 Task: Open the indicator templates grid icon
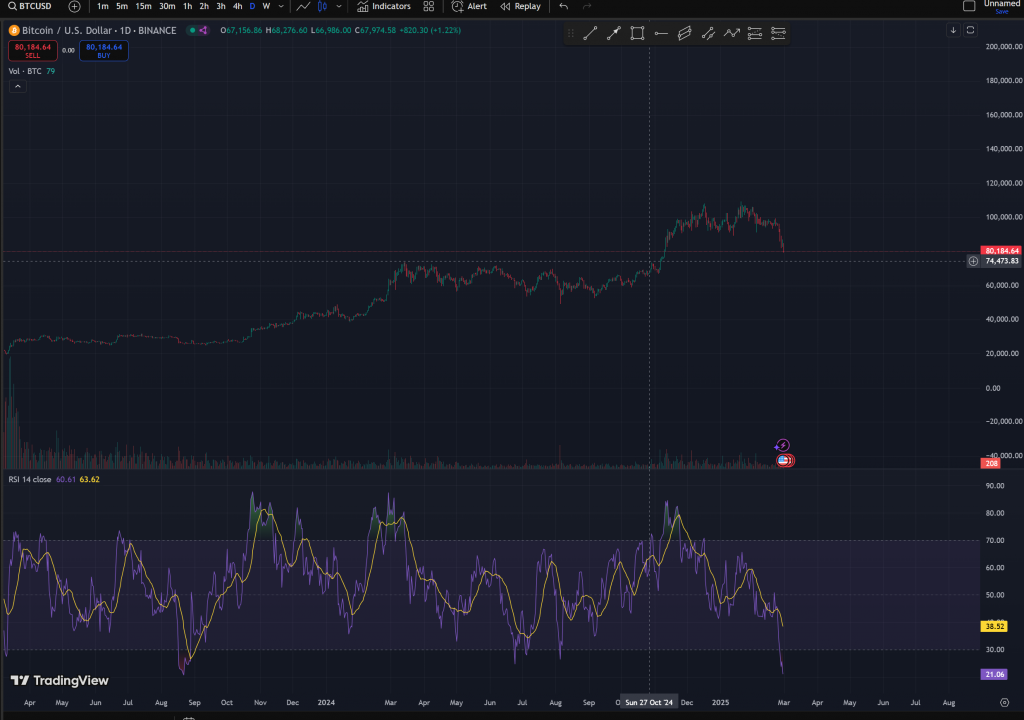coord(428,6)
